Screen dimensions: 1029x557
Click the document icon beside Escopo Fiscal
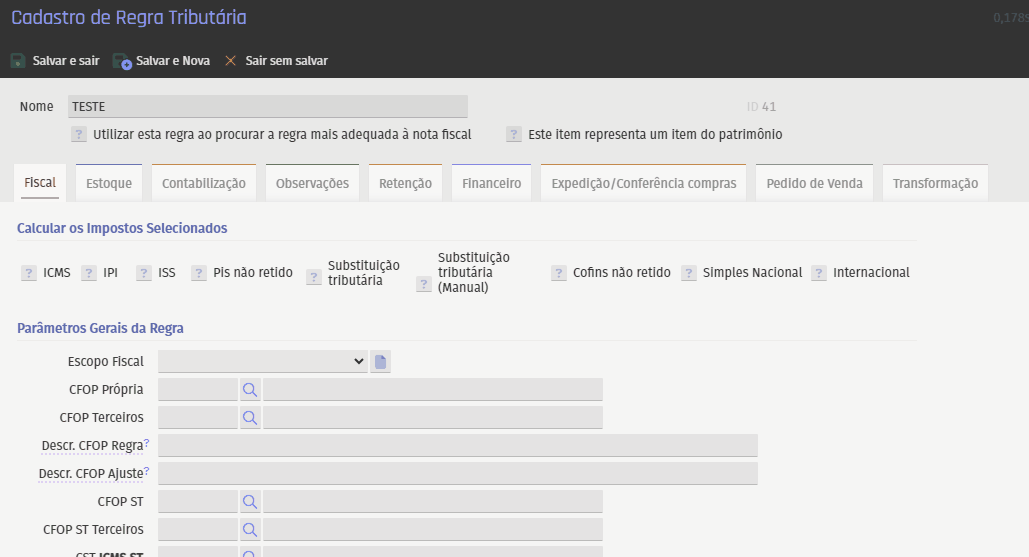pyautogui.click(x=380, y=362)
